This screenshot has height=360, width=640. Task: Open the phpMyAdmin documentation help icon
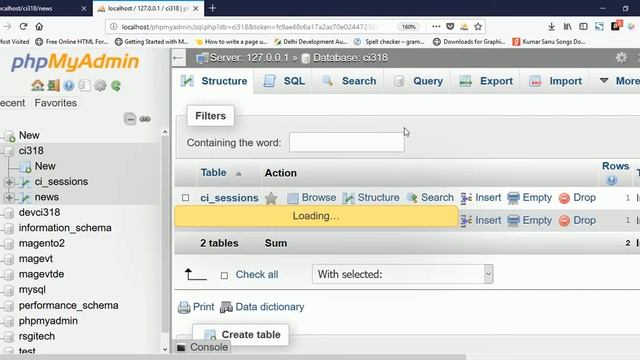(69, 85)
